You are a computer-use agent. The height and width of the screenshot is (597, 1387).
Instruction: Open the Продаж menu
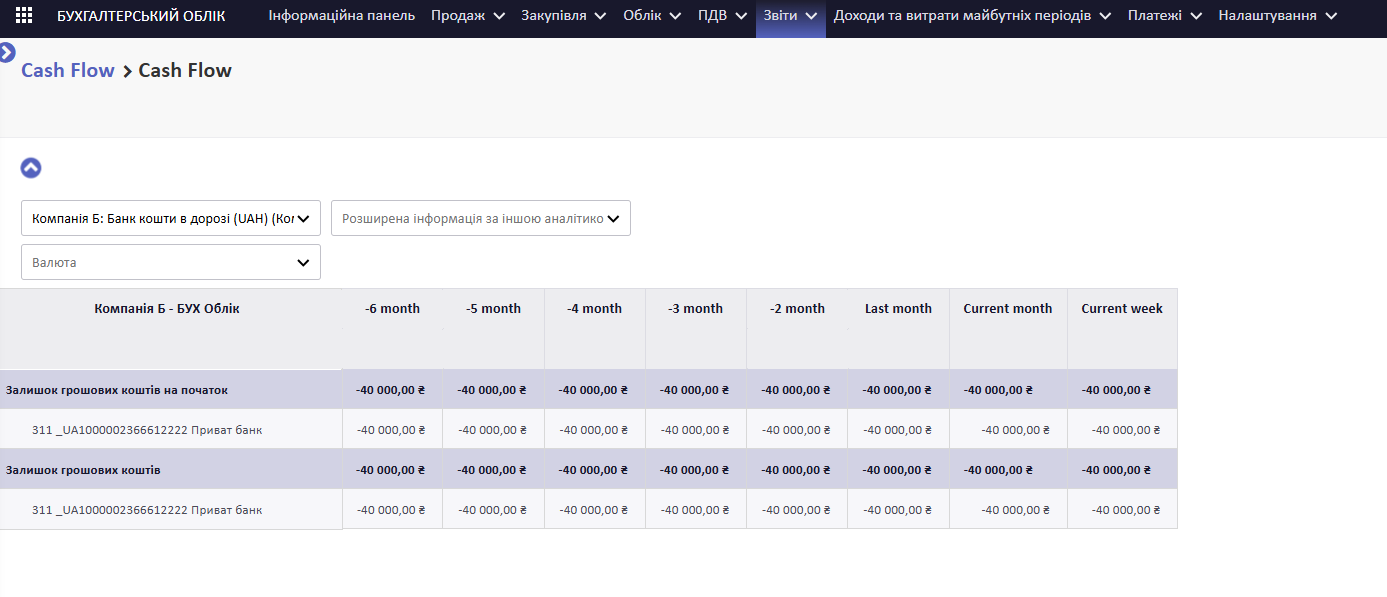[x=468, y=16]
